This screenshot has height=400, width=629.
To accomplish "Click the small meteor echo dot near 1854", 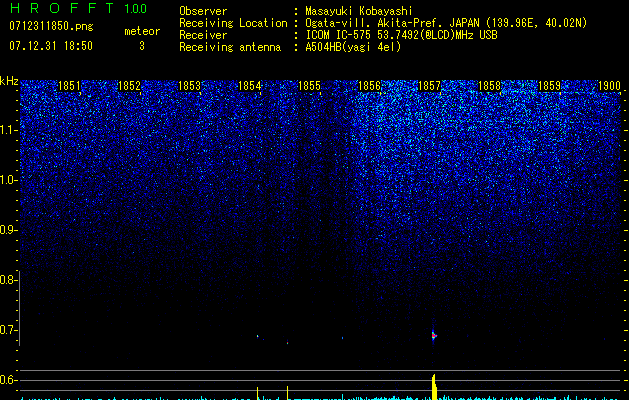I will [258, 336].
